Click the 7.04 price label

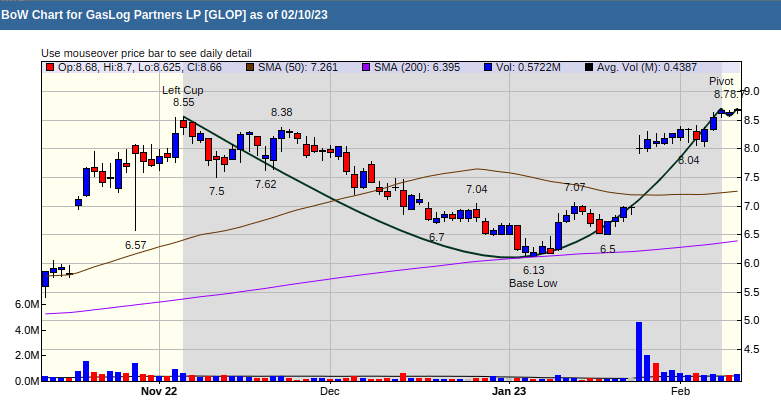[477, 189]
